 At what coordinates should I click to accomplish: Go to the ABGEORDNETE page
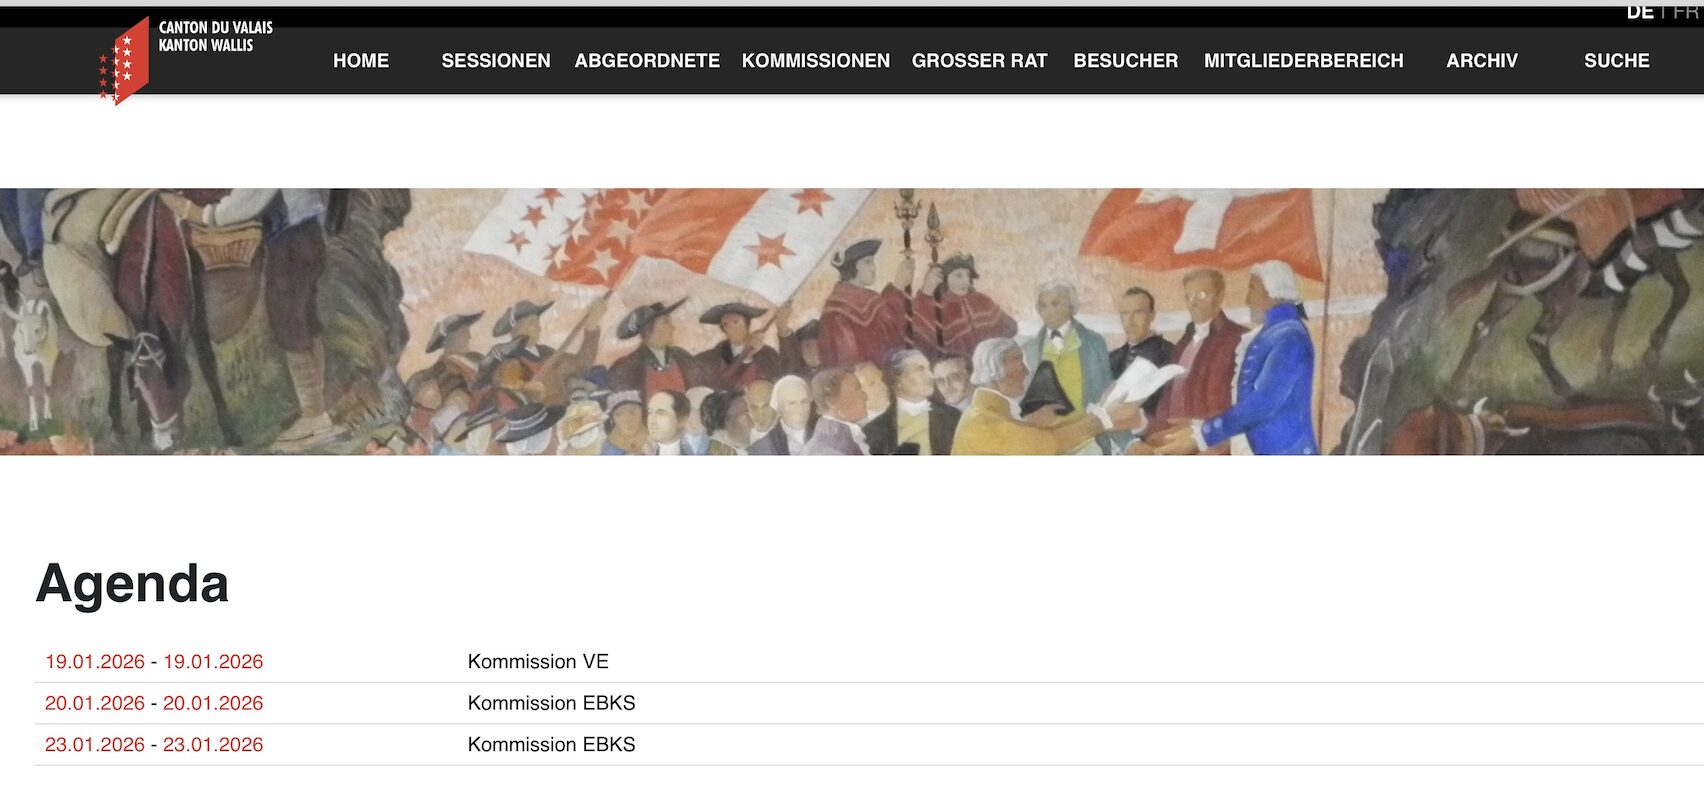(x=647, y=61)
